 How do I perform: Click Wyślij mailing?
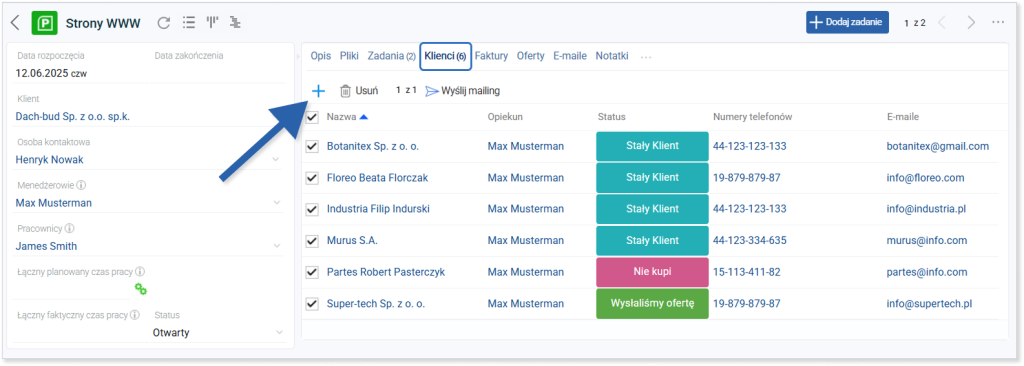click(x=463, y=91)
